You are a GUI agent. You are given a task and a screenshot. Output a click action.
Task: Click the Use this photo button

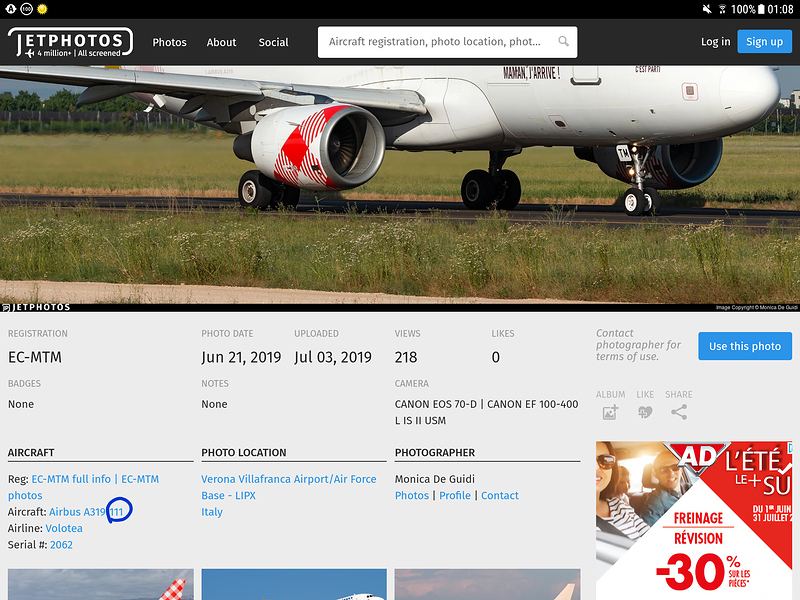(x=745, y=346)
